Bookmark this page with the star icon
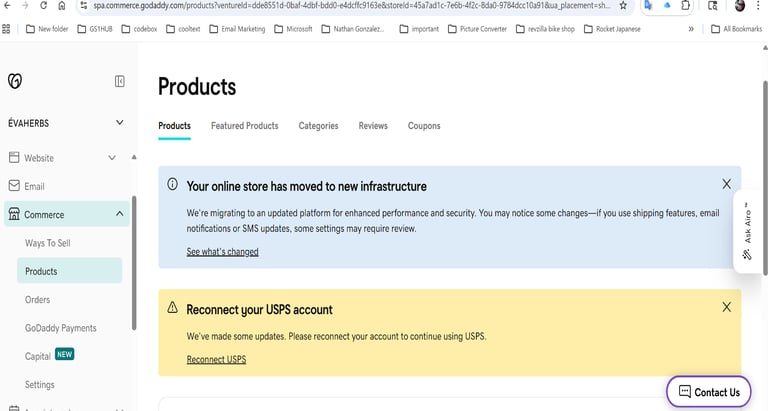The width and height of the screenshot is (768, 411). [623, 6]
